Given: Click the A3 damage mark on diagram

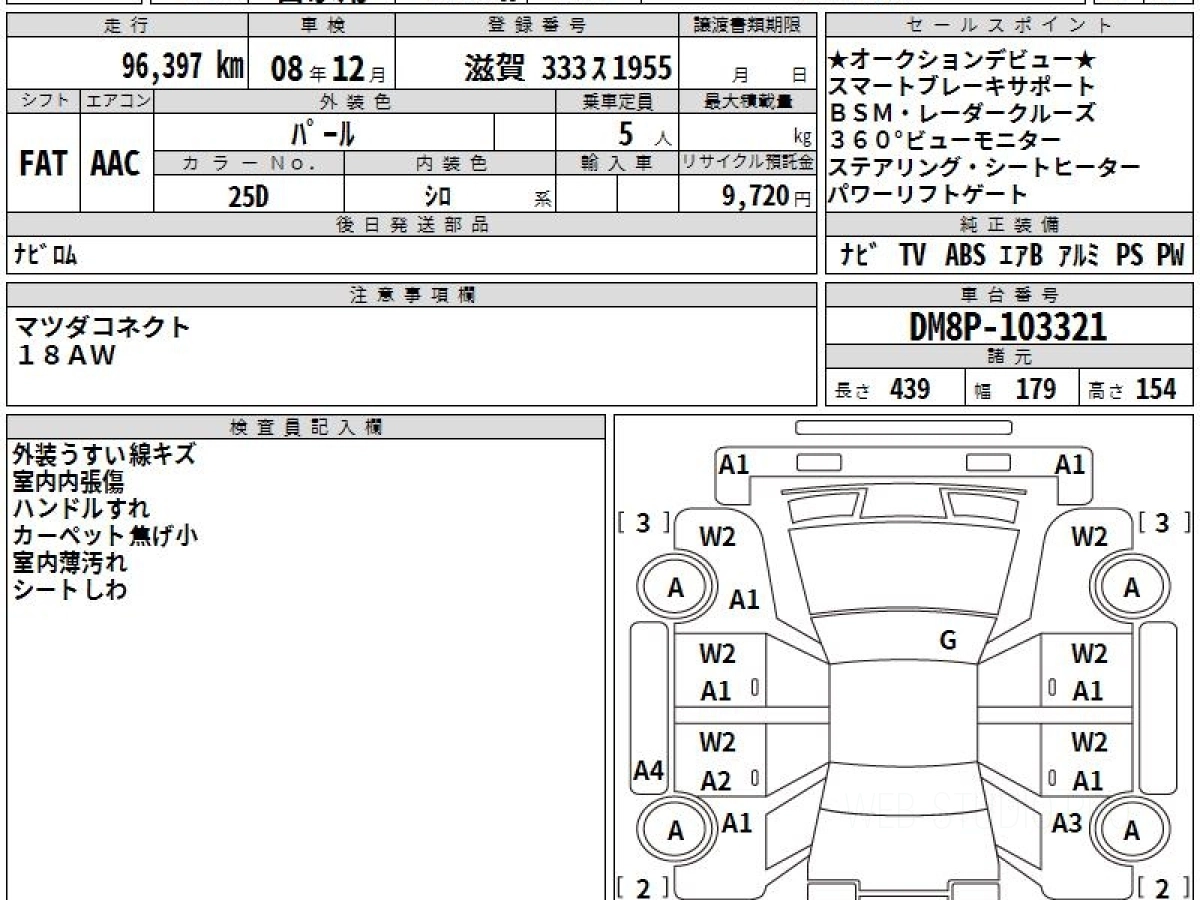Looking at the screenshot, I should point(1066,823).
